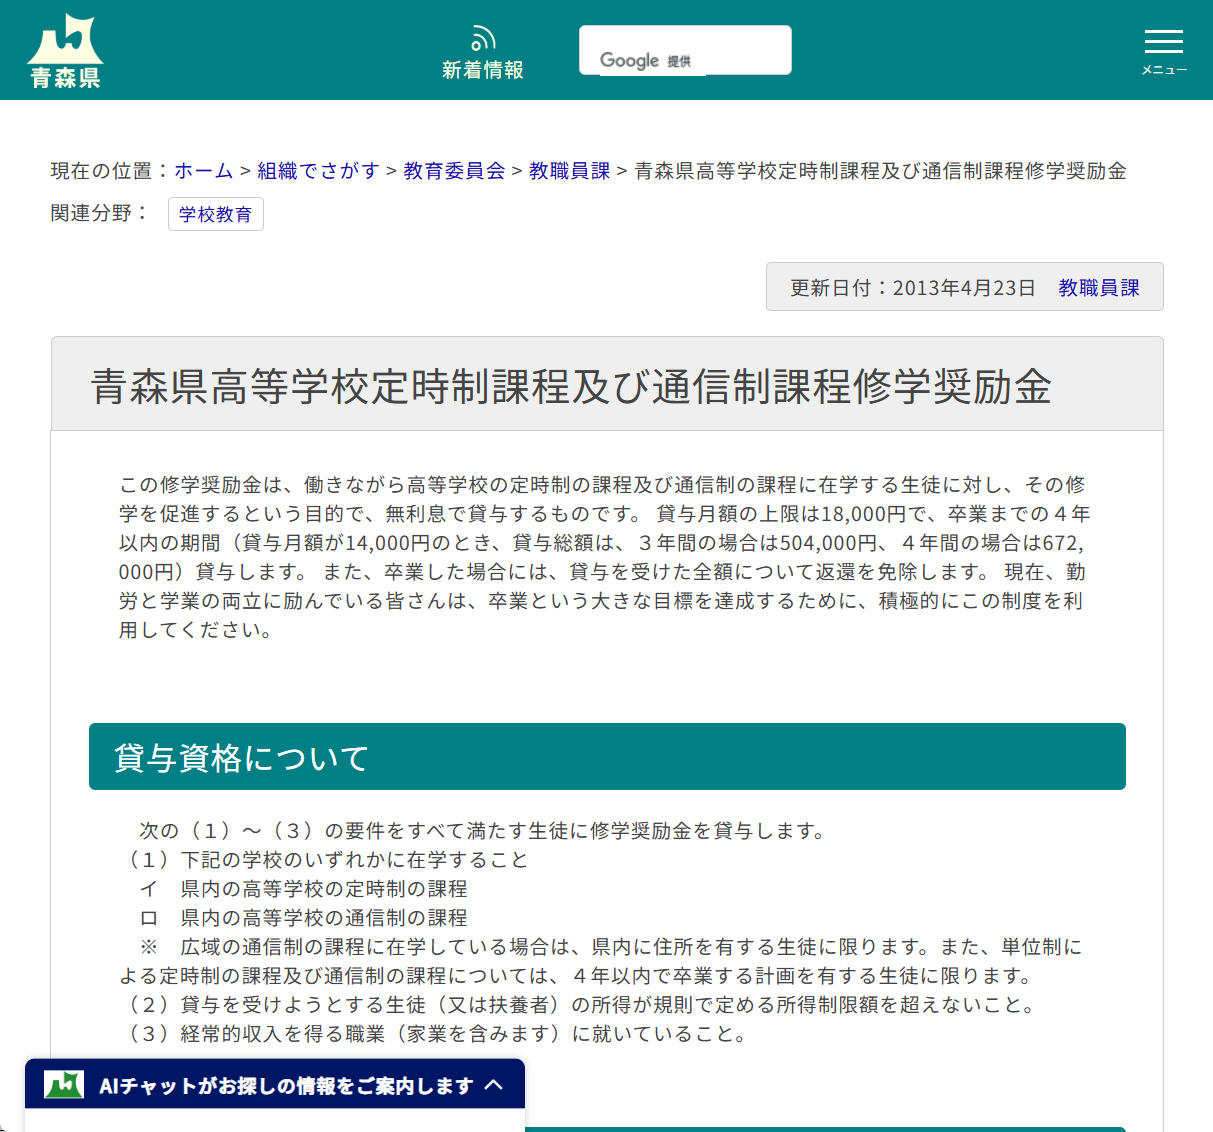Collapse the AI chat banner with the chevron
The height and width of the screenshot is (1132, 1213).
[496, 1084]
